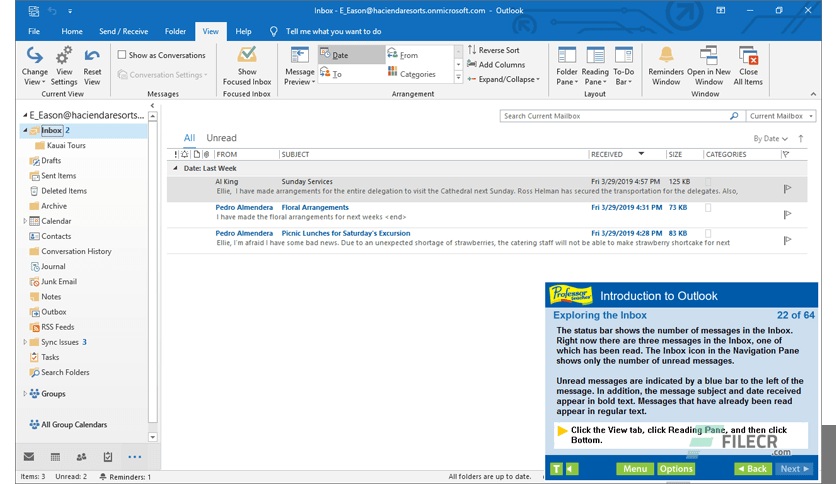Expand the Calendar folder
Viewport: 836px width, 484px height.
25,221
